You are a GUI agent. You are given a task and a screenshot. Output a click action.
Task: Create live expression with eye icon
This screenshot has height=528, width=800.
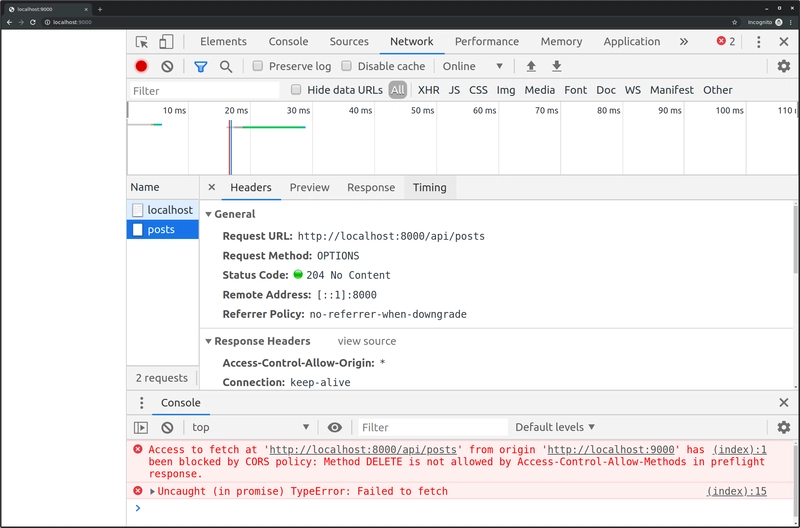coord(335,428)
